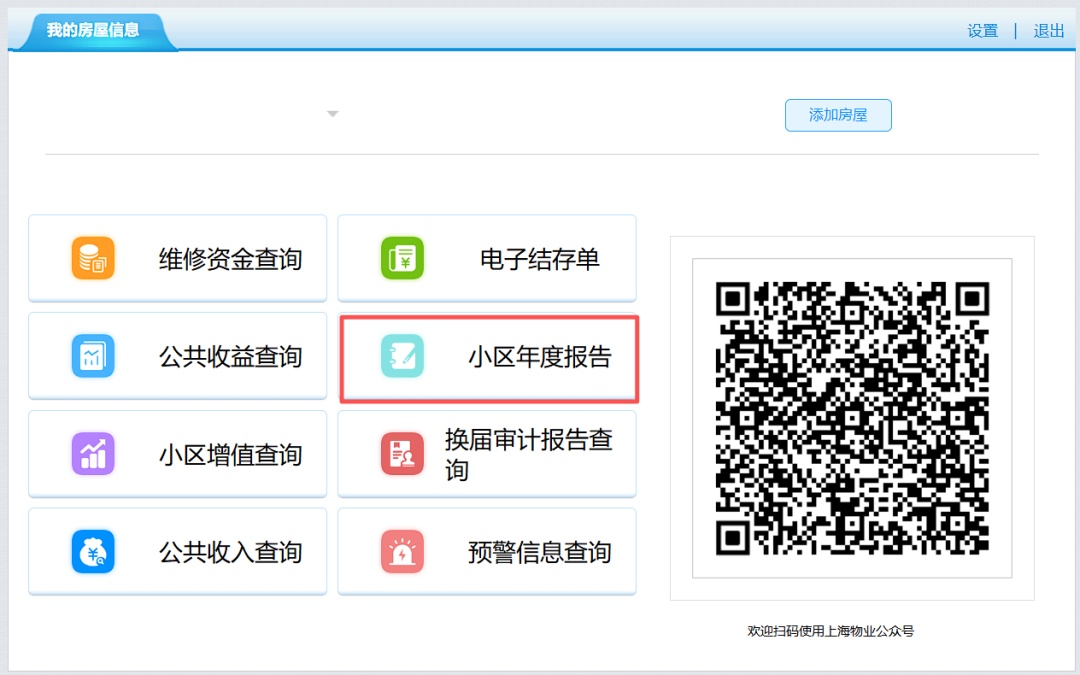The width and height of the screenshot is (1080, 675).
Task: Click the orange coins icon for 维修资金查询
Action: pos(93,259)
